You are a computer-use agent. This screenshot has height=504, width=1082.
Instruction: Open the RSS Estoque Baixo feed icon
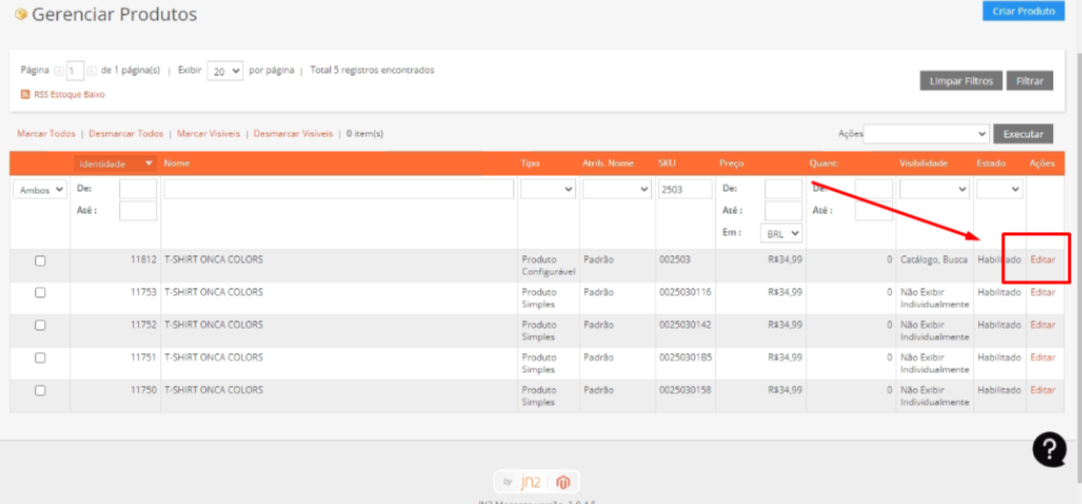25,95
